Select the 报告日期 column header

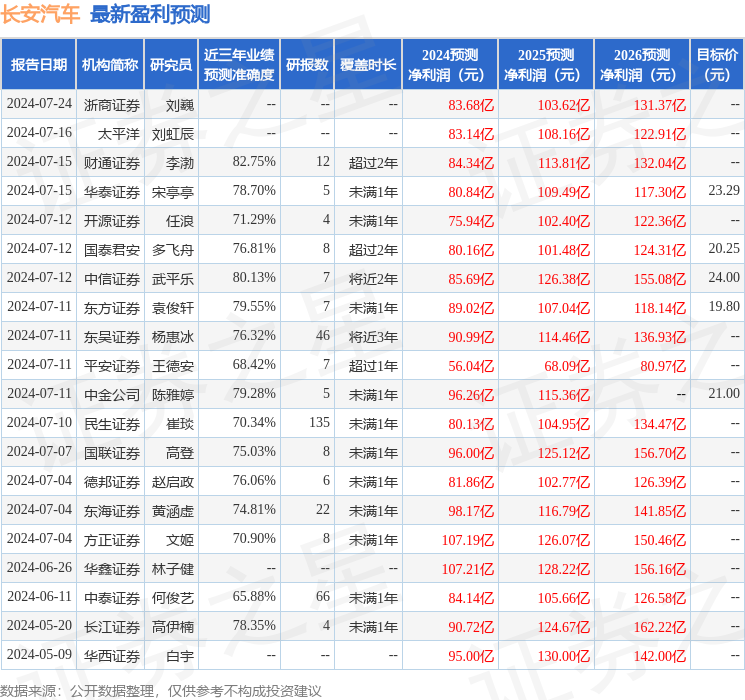tap(39, 65)
